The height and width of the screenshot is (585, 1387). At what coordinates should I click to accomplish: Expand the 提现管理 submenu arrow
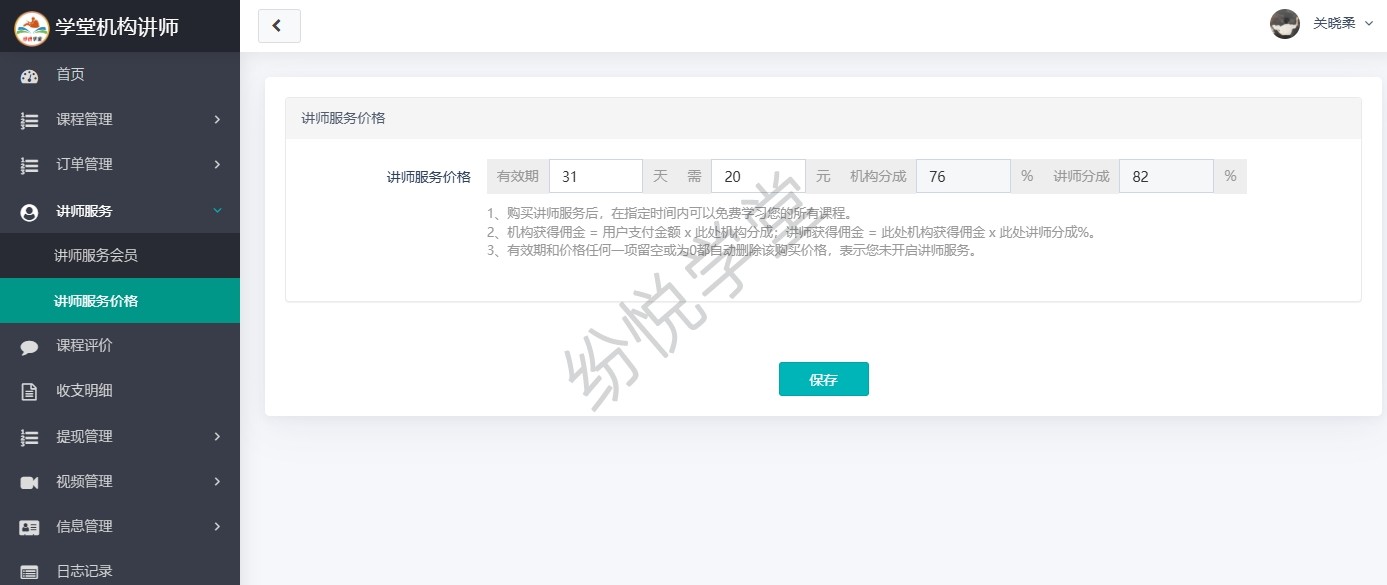click(217, 437)
